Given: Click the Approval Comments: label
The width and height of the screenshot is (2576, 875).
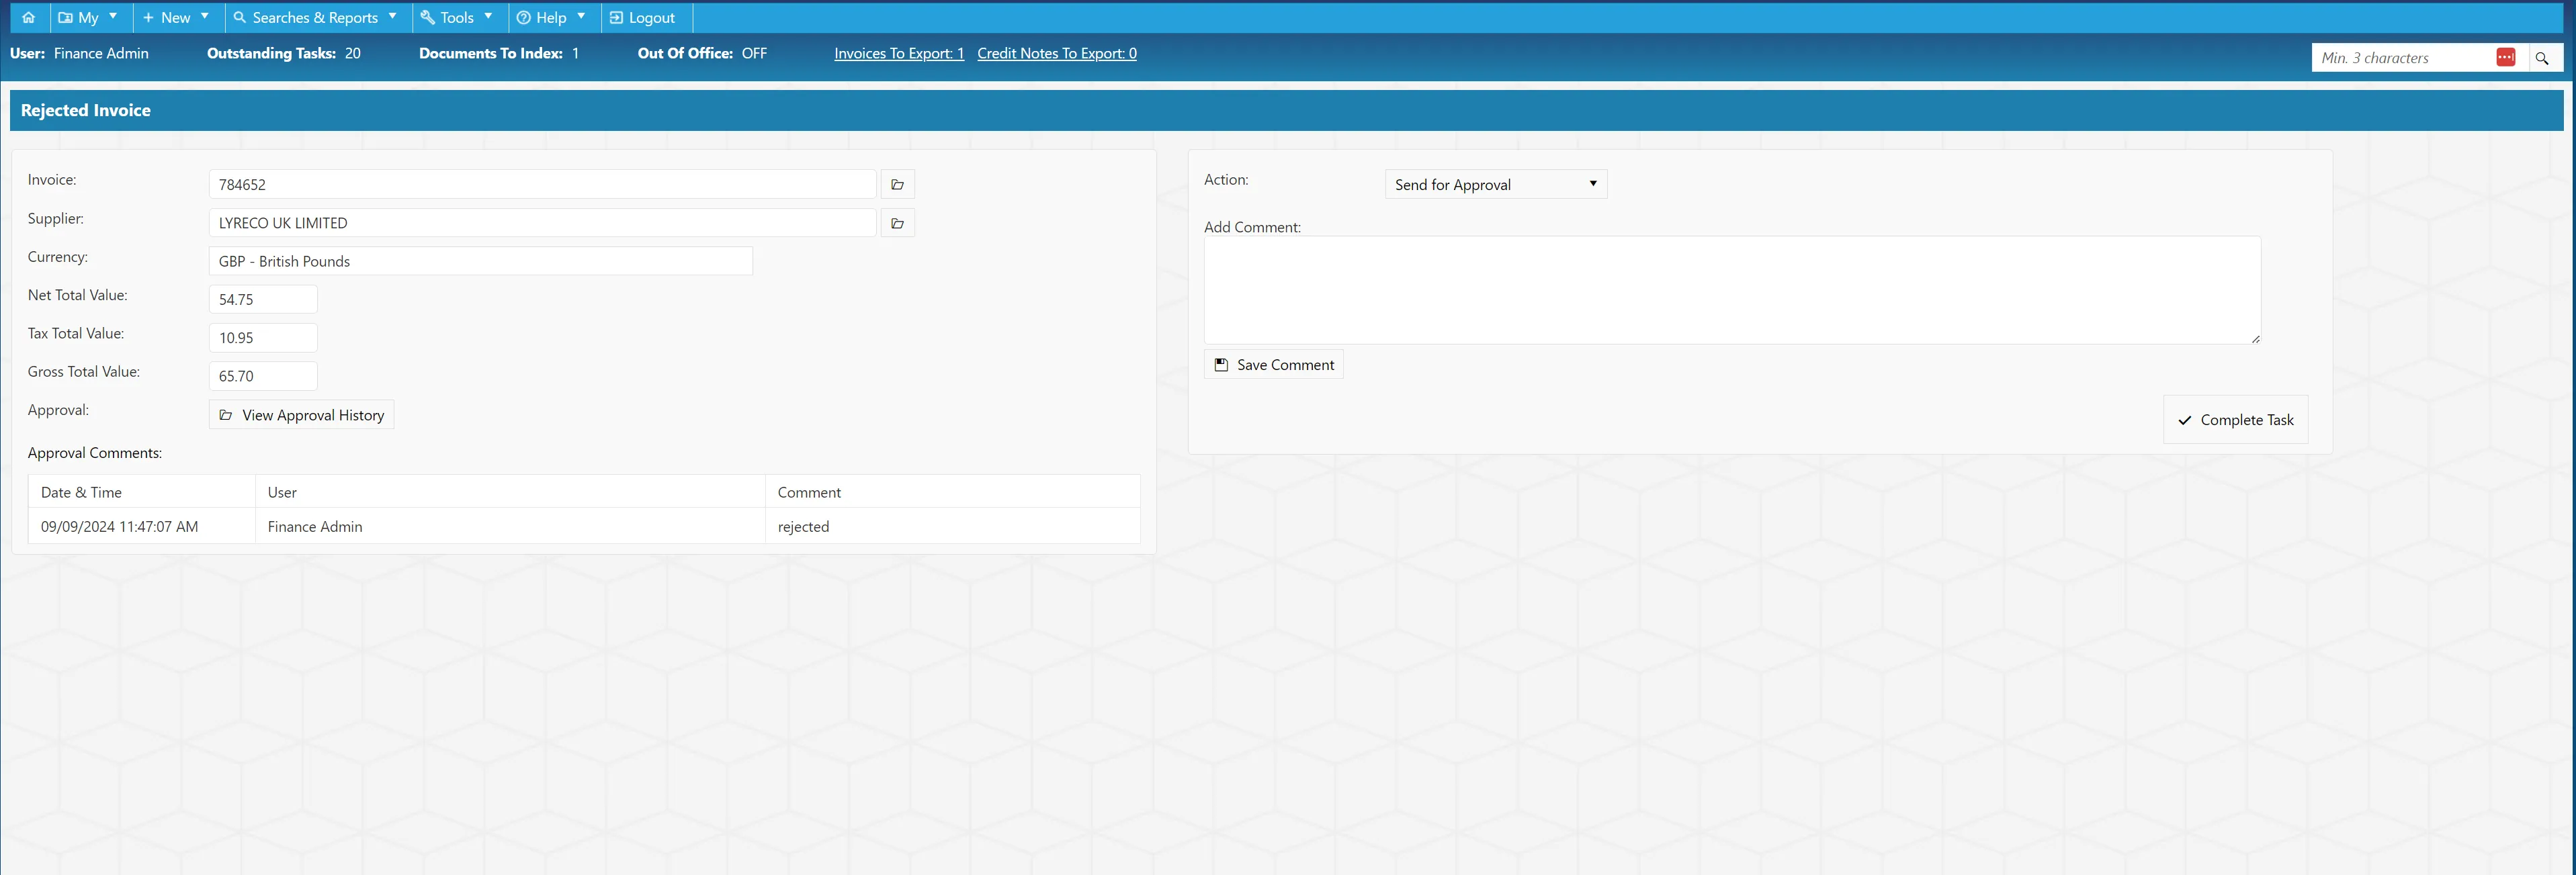Looking at the screenshot, I should click(x=95, y=453).
